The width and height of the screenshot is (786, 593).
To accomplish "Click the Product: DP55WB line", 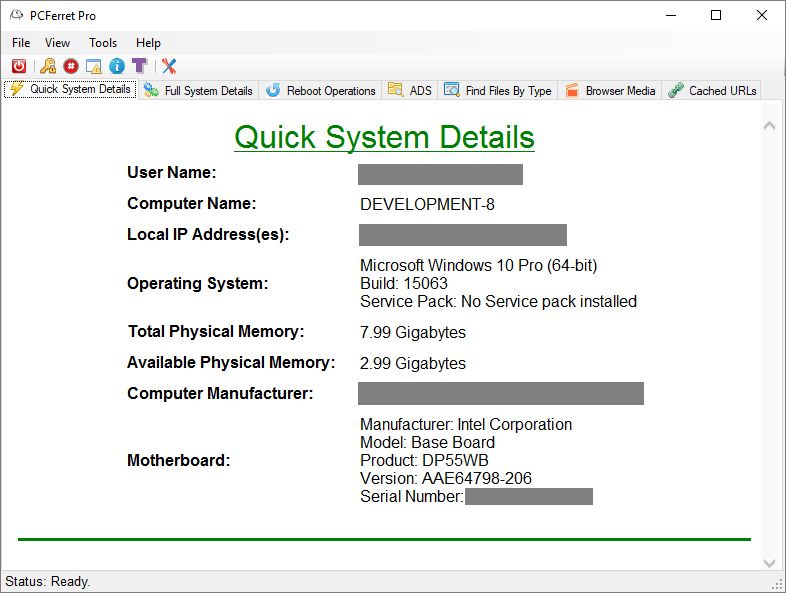I will tap(424, 460).
